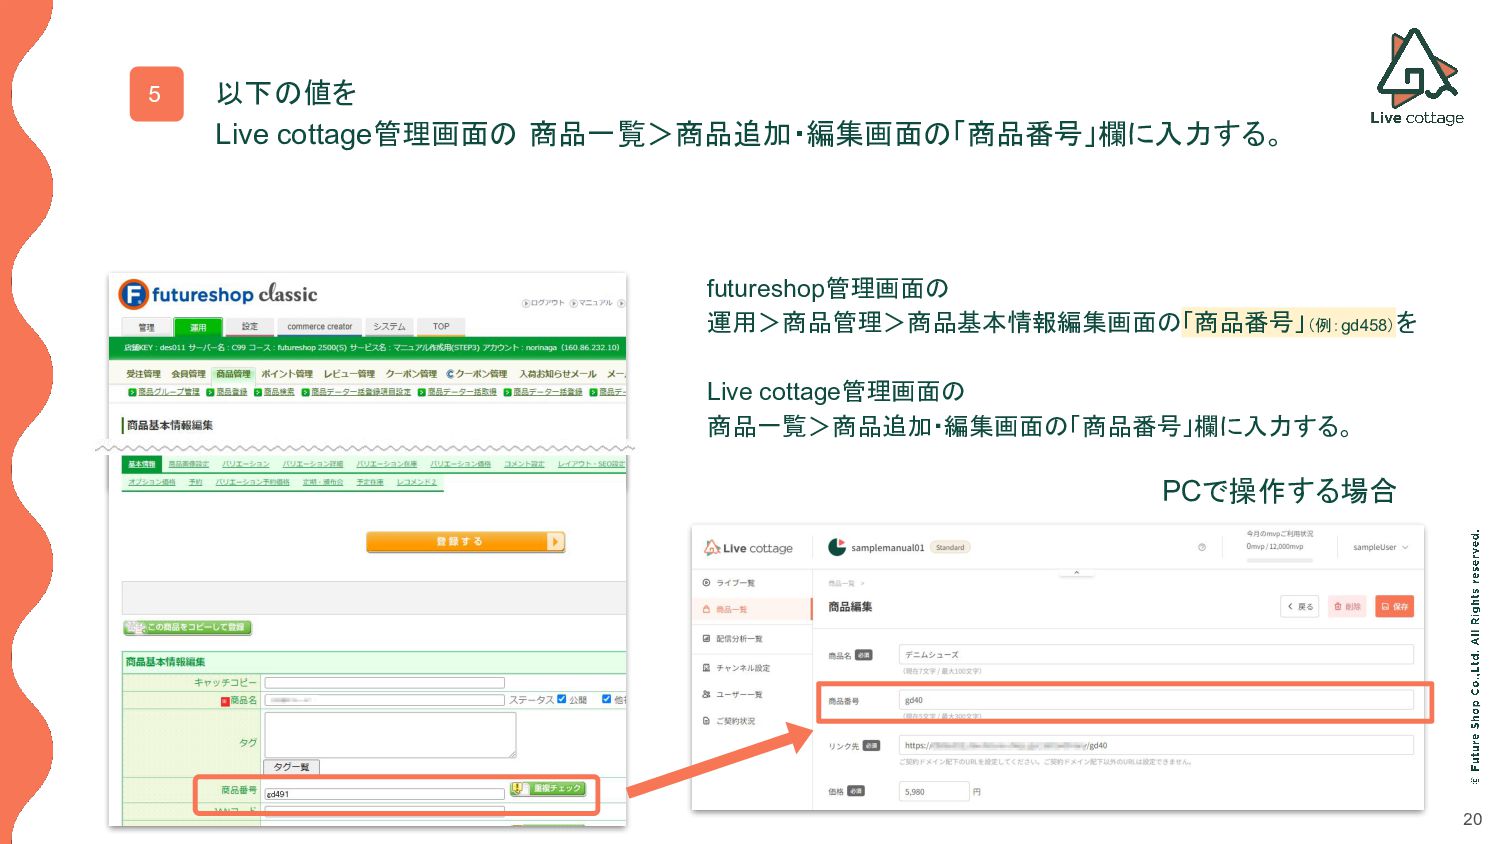This screenshot has height=844, width=1500.
Task: Click the futureshop classic logo
Action: (218, 294)
